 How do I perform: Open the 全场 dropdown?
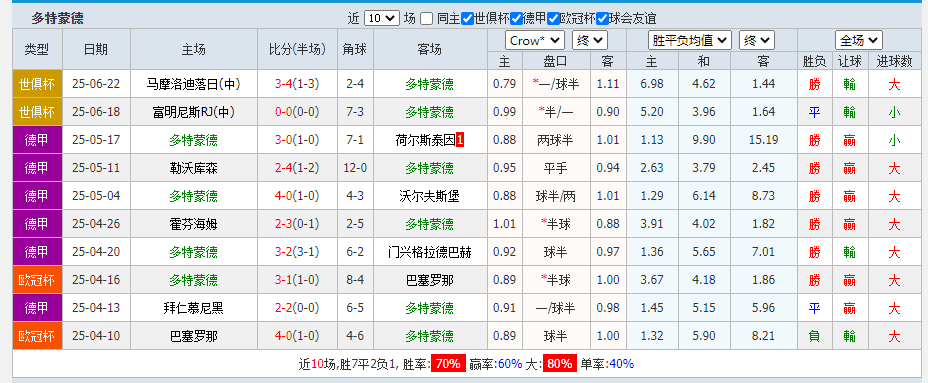[x=859, y=40]
